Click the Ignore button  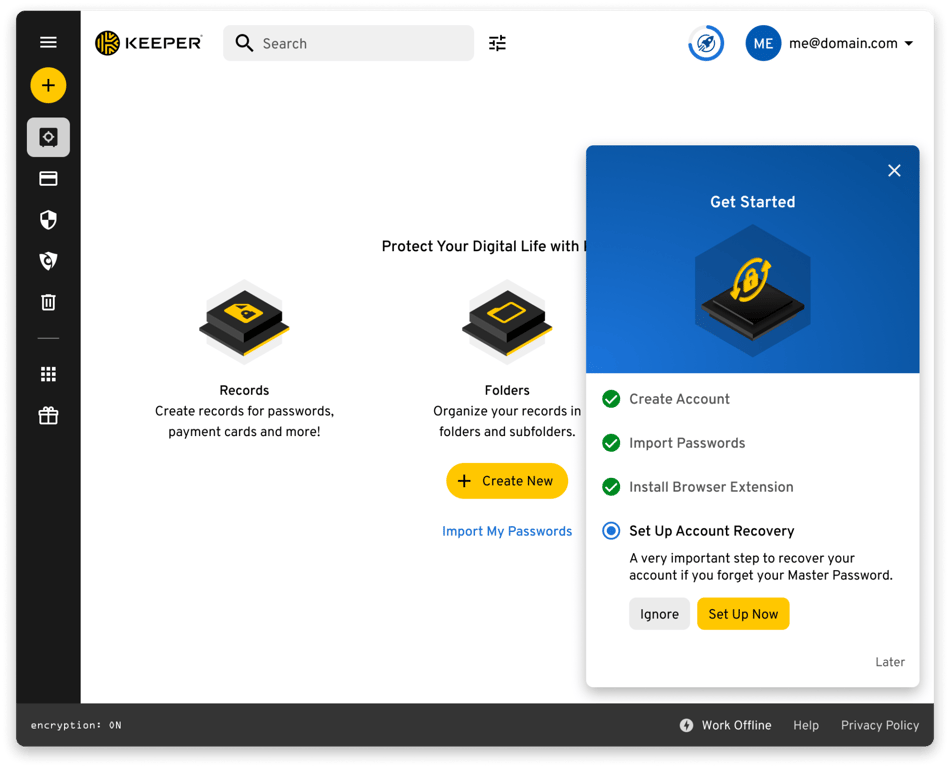tap(659, 614)
